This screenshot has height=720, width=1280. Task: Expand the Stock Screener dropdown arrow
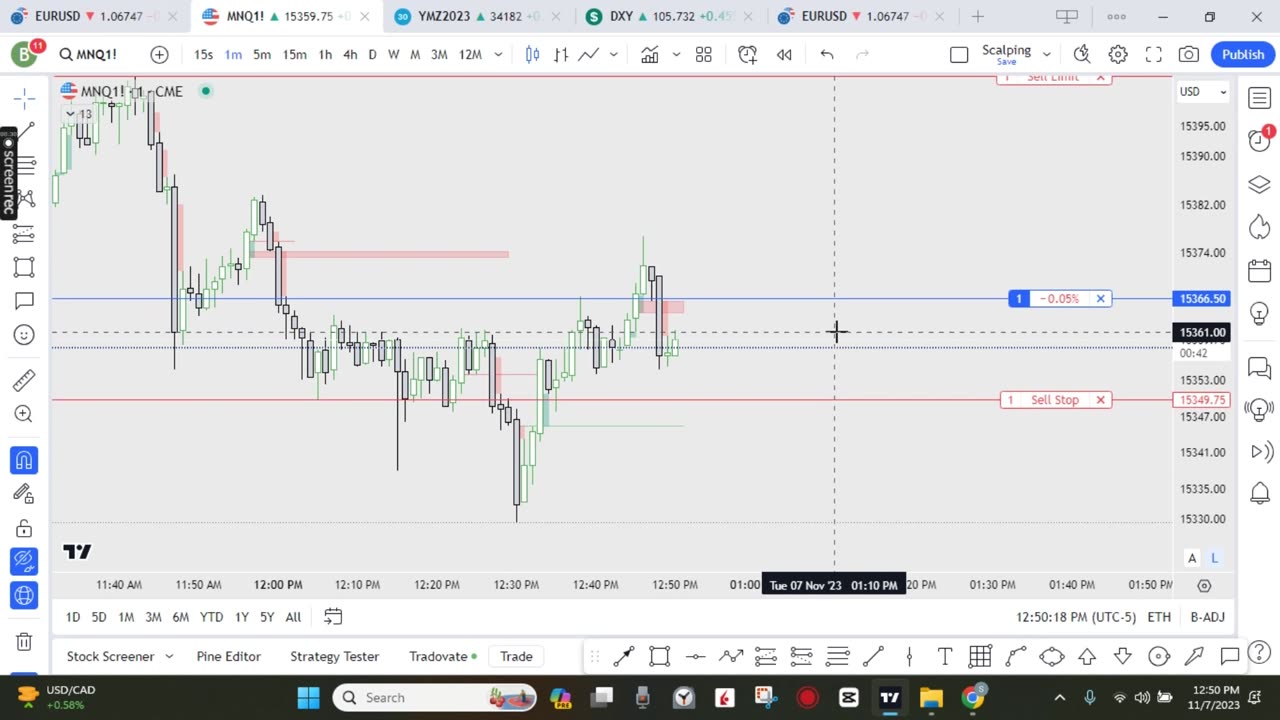click(x=169, y=657)
